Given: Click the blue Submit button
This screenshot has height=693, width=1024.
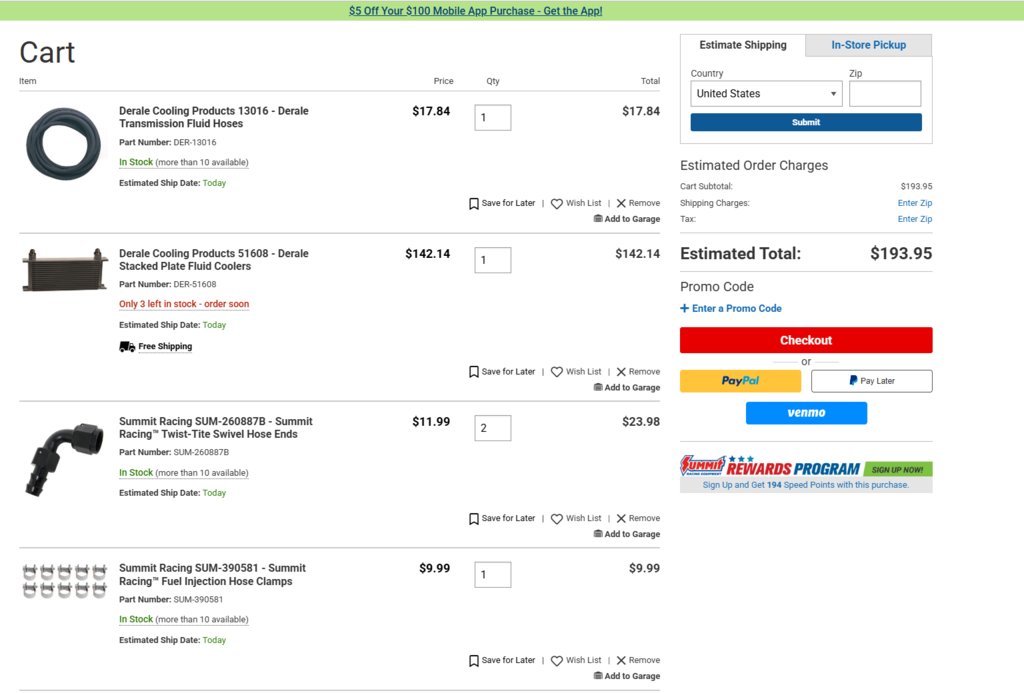Looking at the screenshot, I should [806, 122].
